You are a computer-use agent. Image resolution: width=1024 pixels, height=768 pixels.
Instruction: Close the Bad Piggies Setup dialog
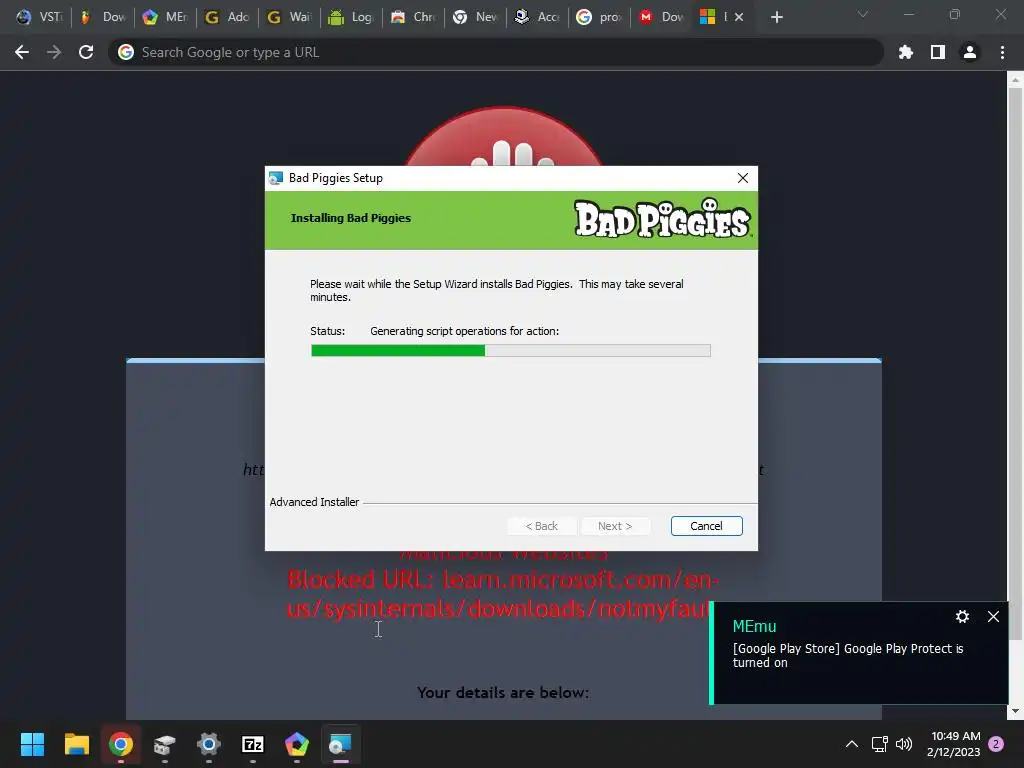click(743, 178)
